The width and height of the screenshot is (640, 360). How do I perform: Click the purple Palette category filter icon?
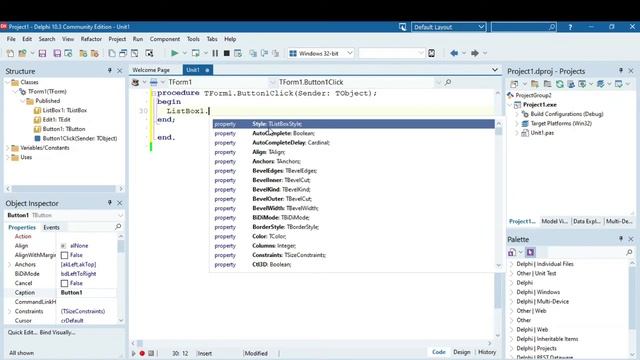click(x=530, y=252)
